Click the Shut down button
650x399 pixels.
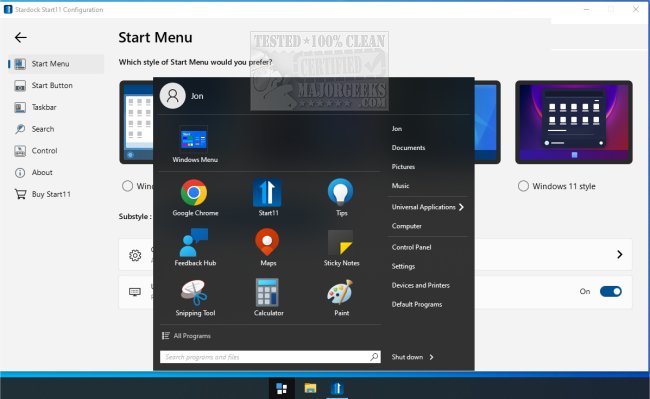click(407, 357)
